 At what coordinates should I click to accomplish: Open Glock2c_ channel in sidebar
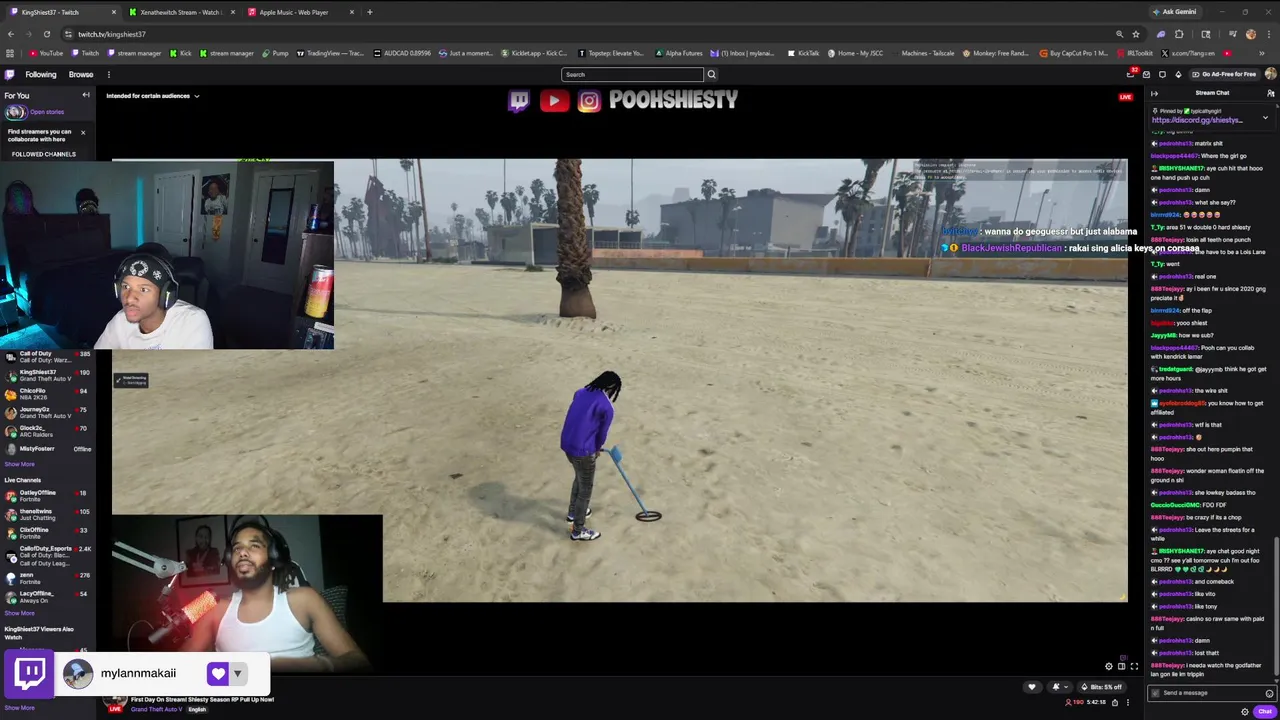pos(48,431)
